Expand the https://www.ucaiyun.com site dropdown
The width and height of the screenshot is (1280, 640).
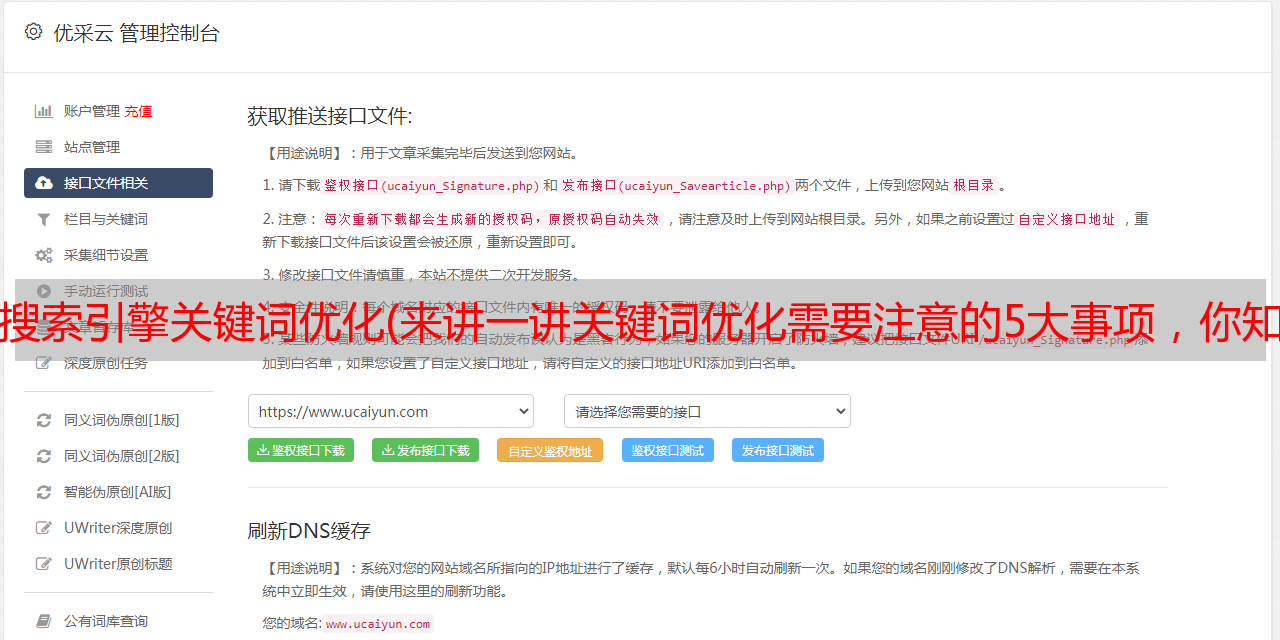pyautogui.click(x=391, y=411)
